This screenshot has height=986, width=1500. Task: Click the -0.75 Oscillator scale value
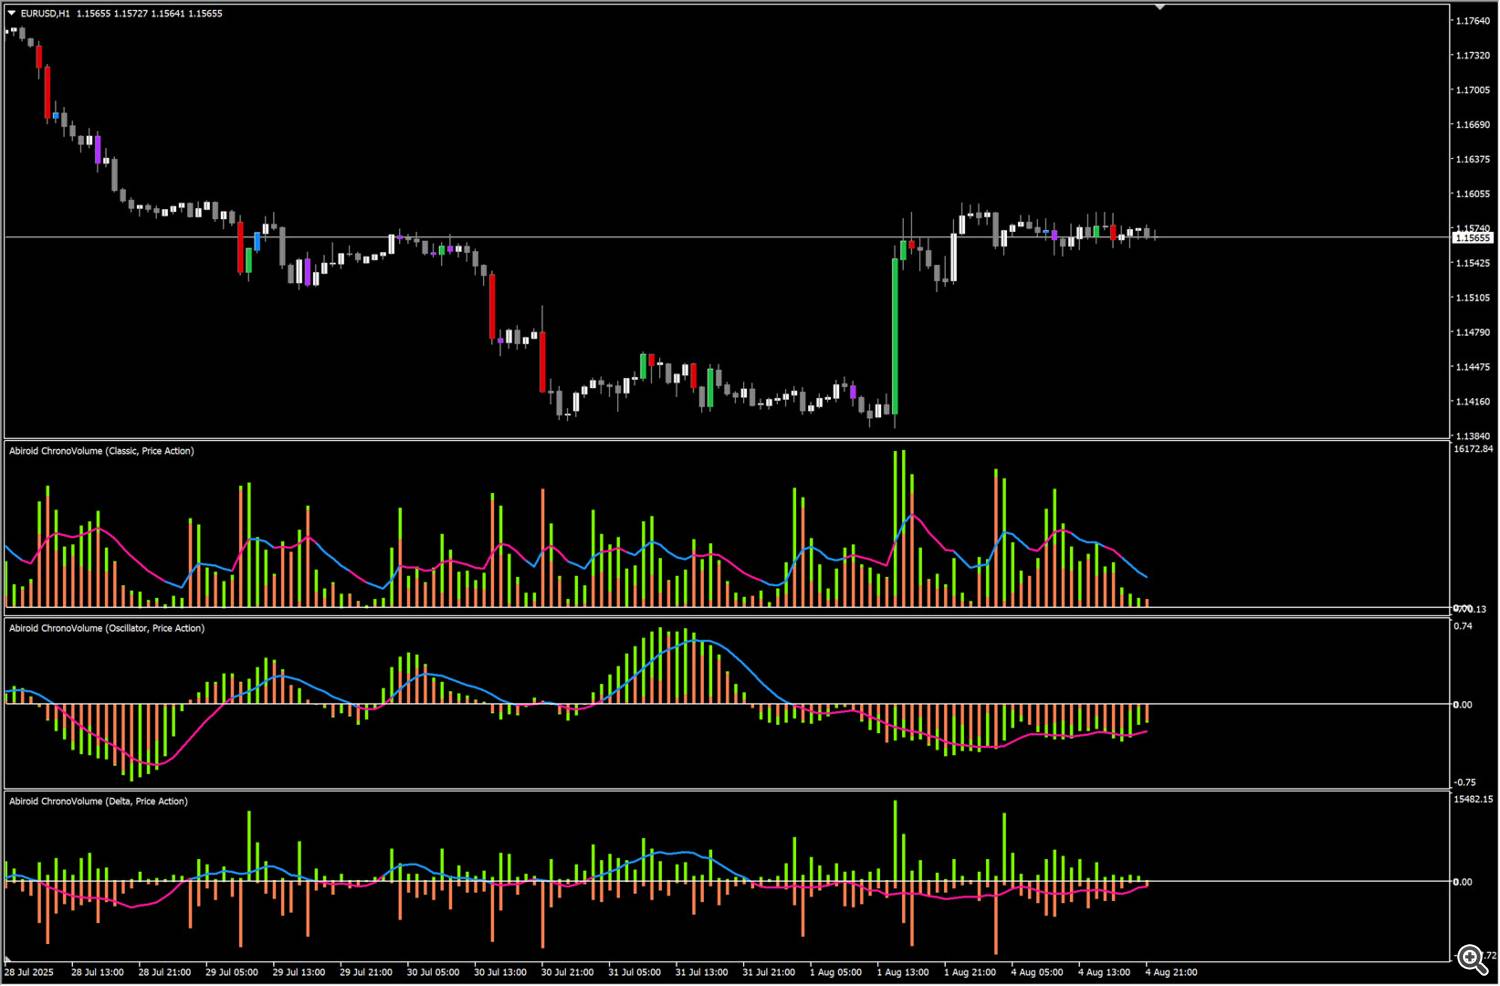tap(1464, 783)
